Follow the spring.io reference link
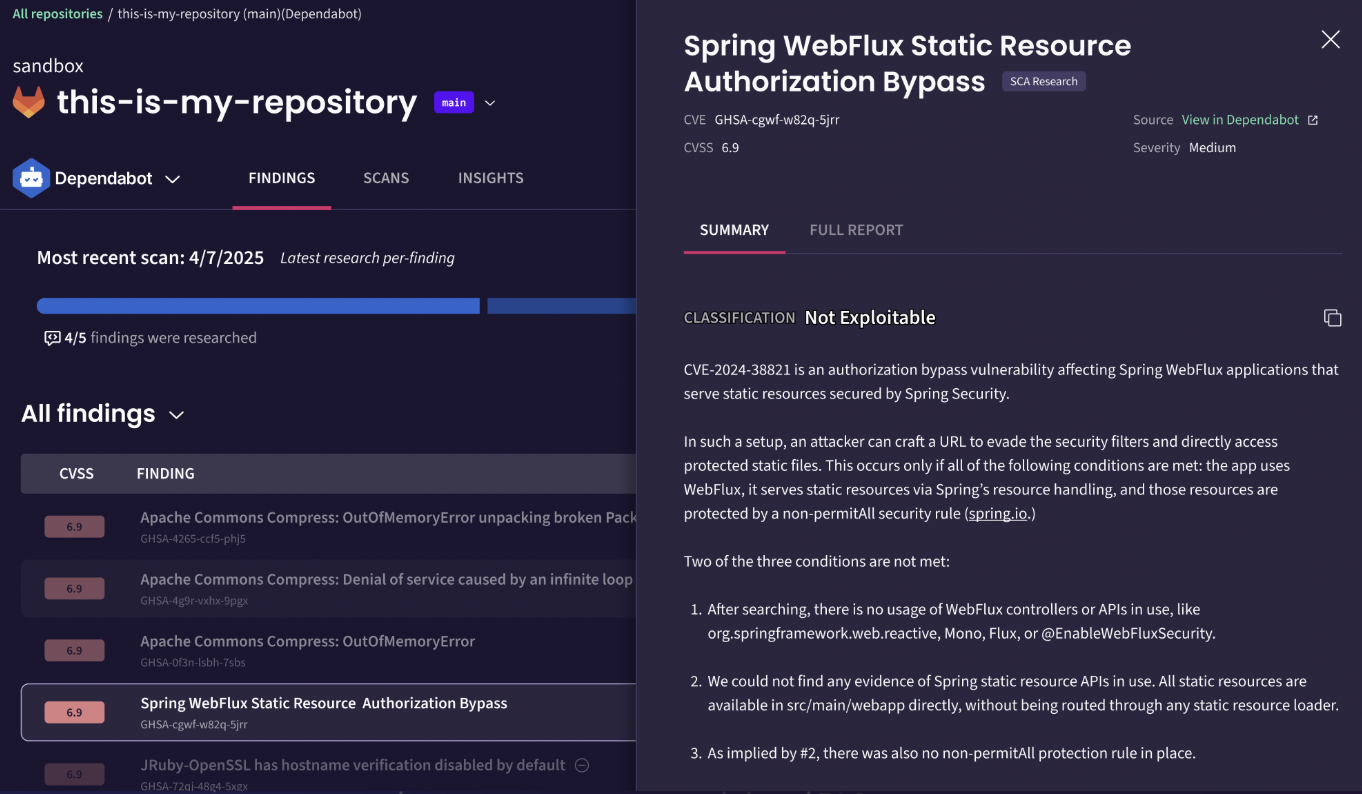 tap(999, 514)
